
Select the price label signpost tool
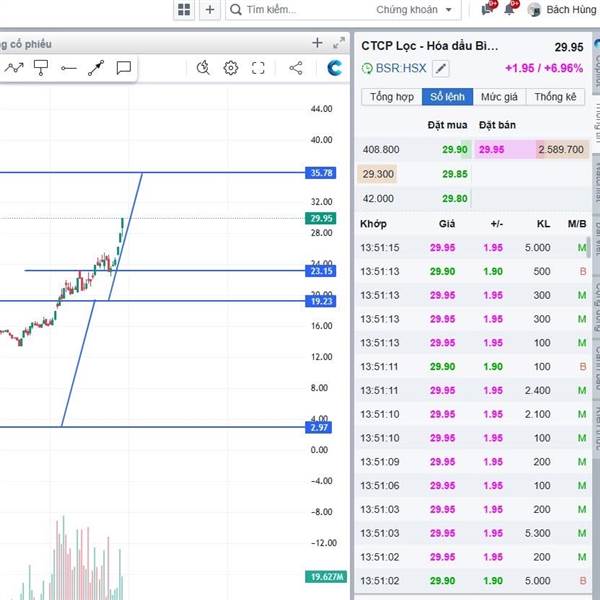41,68
